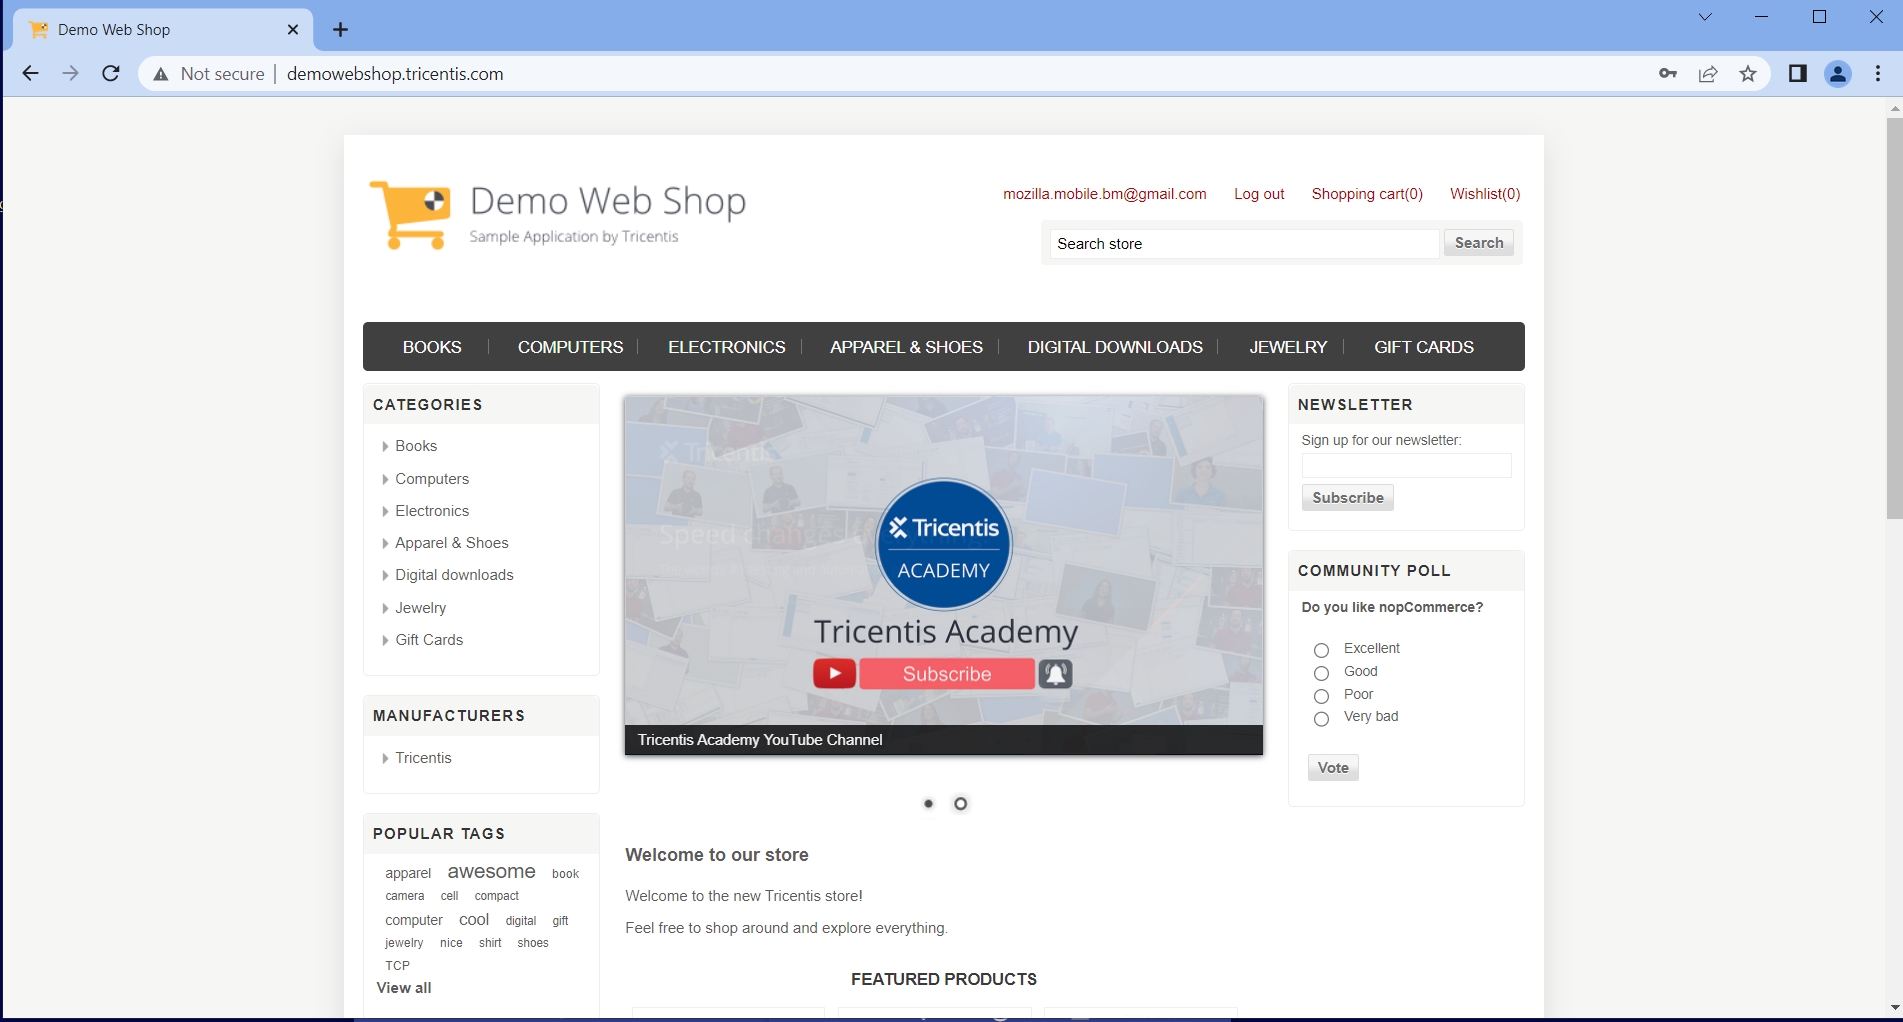Expand the Books category
The width and height of the screenshot is (1903, 1022).
click(385, 447)
